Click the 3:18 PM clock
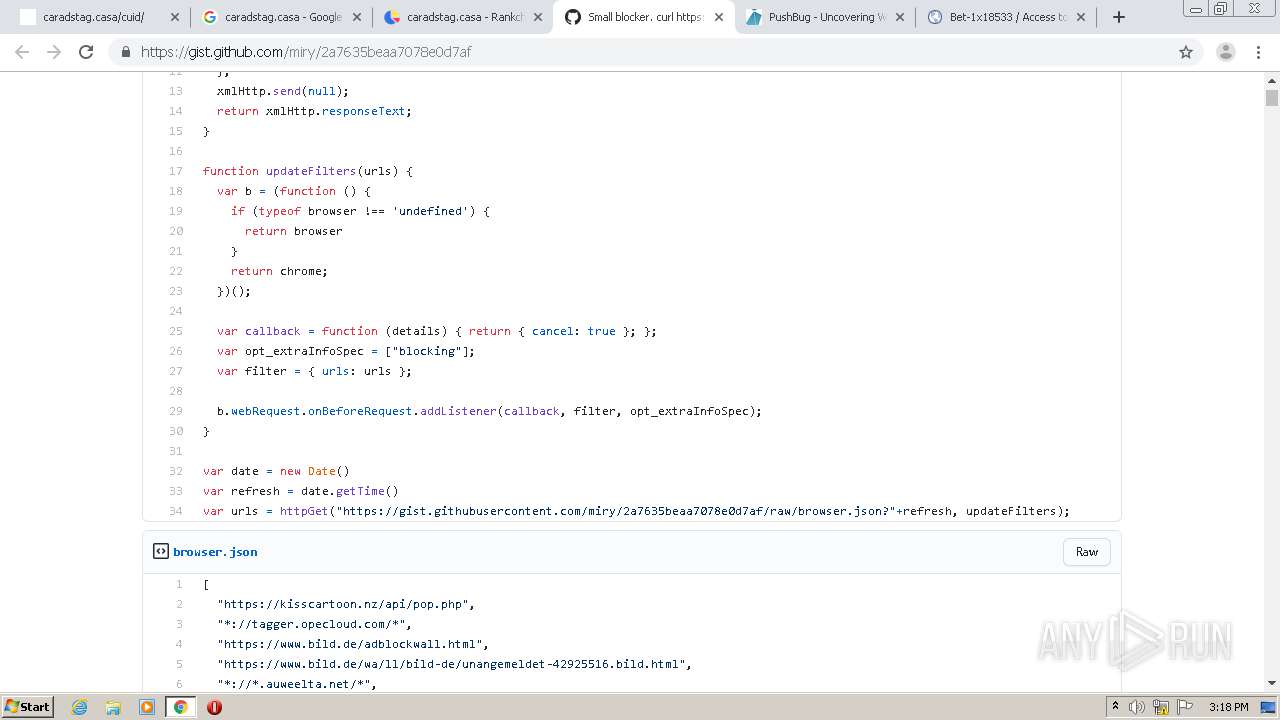1280x720 pixels. [1229, 707]
